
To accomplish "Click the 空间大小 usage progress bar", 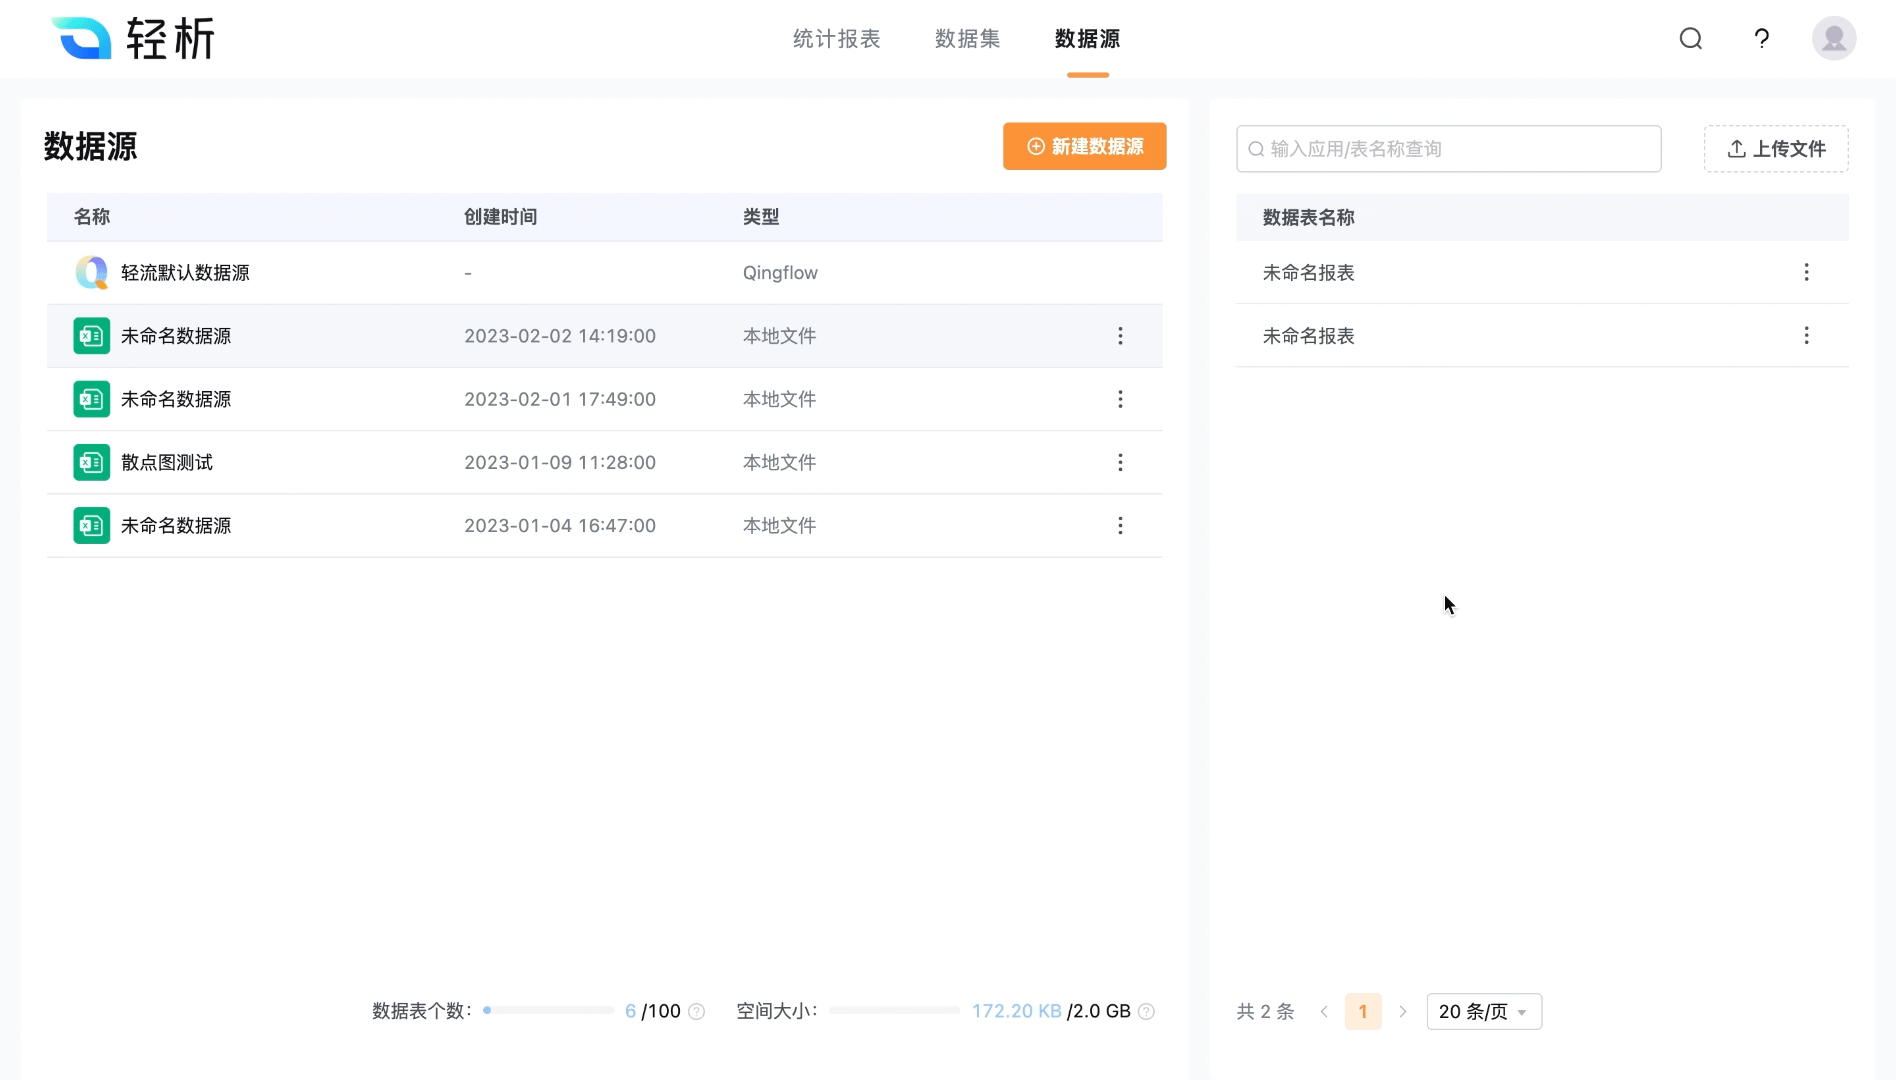I will coord(894,1010).
